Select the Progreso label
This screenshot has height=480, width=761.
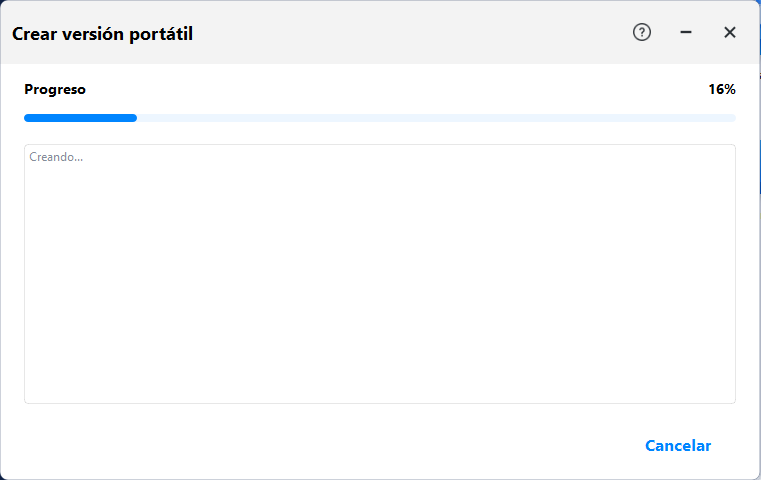pos(55,89)
